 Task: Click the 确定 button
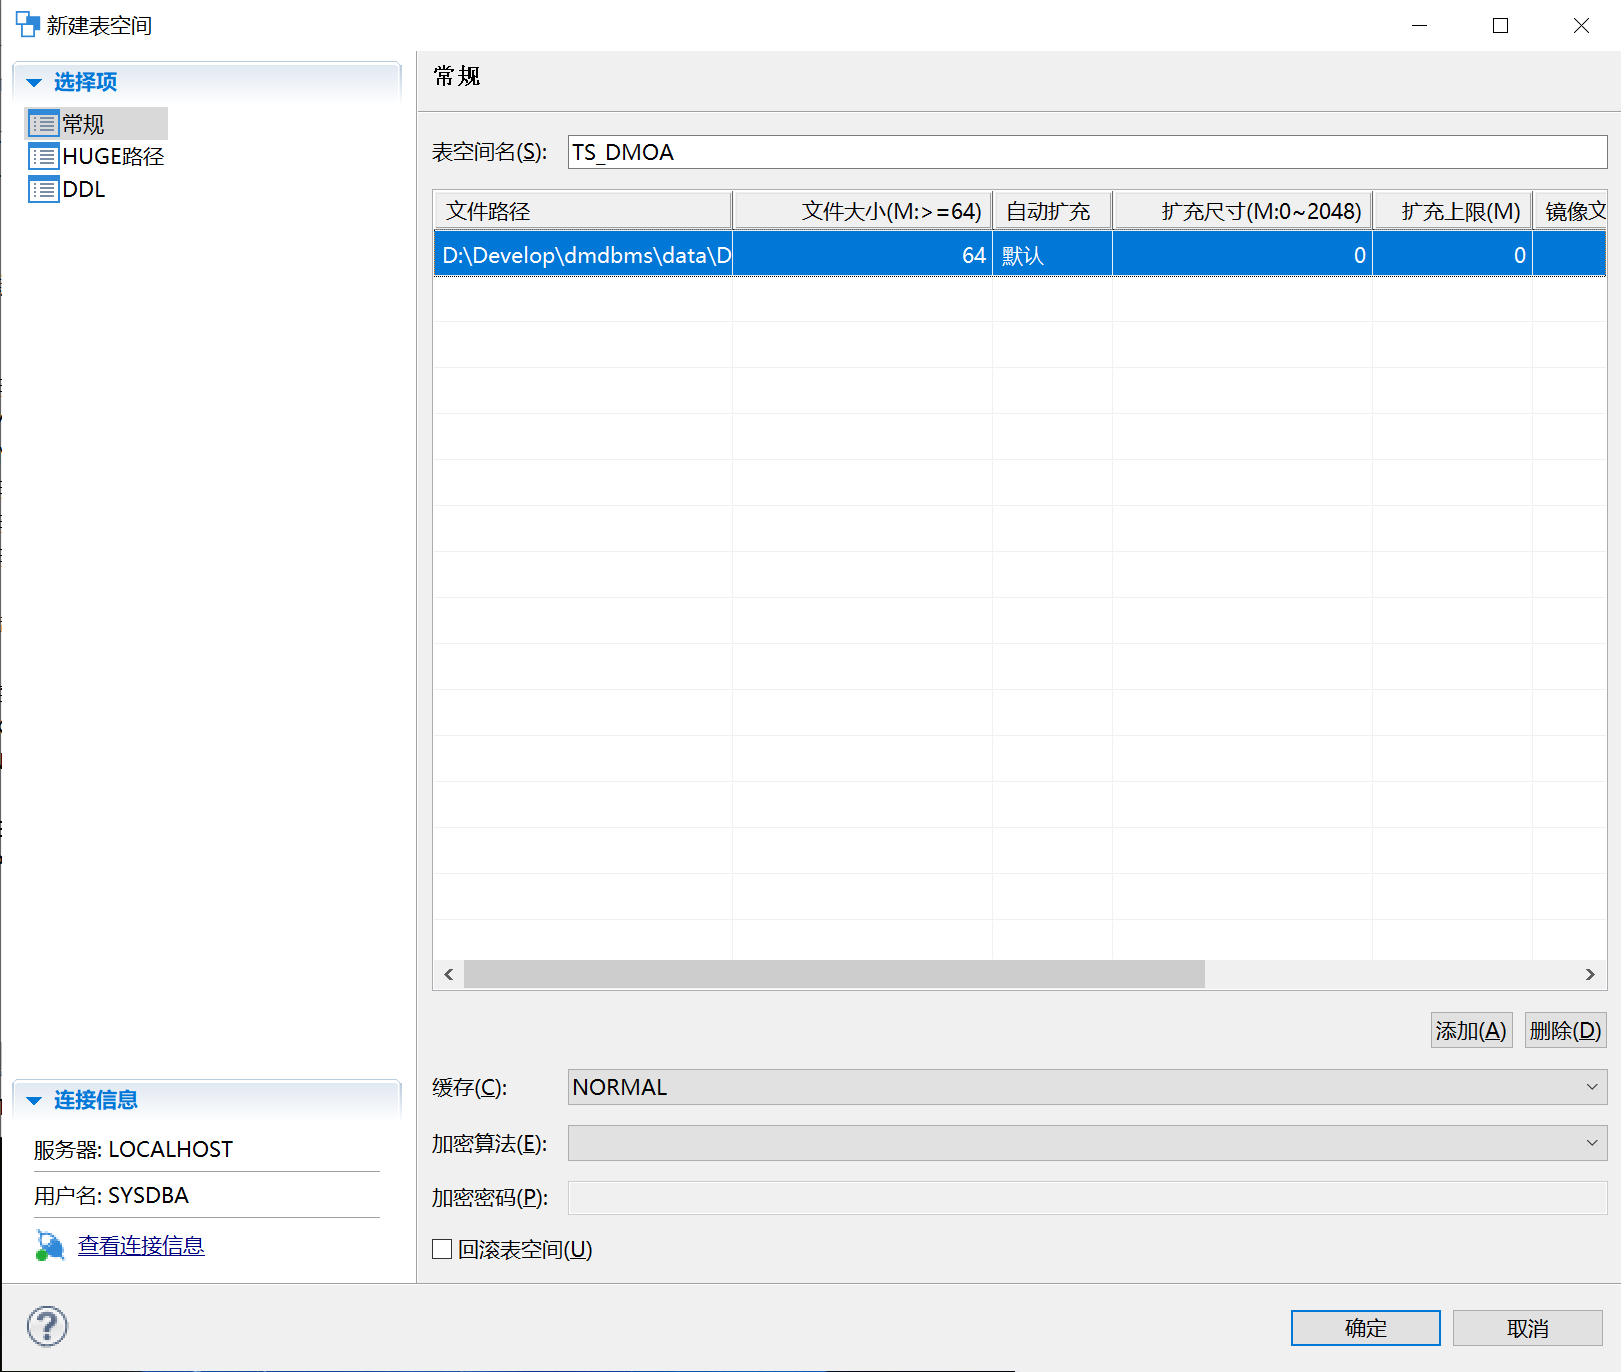(x=1365, y=1328)
